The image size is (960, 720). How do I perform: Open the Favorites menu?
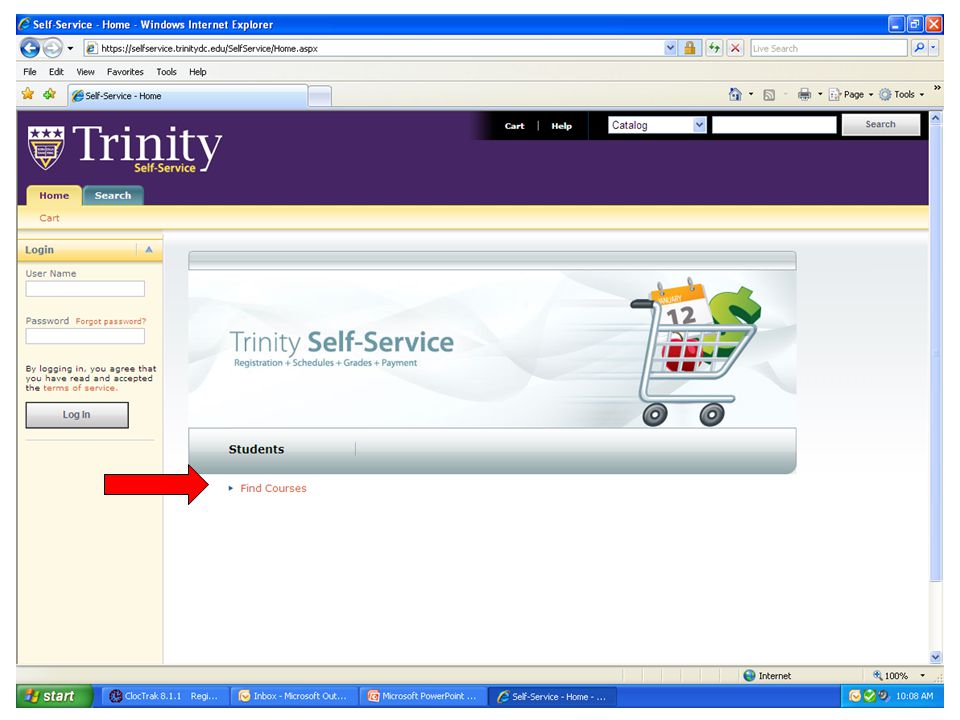point(125,72)
